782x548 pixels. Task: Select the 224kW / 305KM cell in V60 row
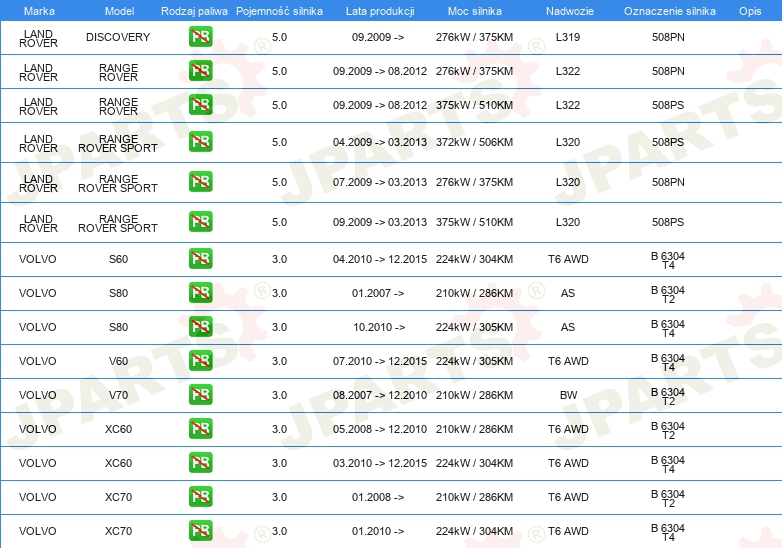474,362
